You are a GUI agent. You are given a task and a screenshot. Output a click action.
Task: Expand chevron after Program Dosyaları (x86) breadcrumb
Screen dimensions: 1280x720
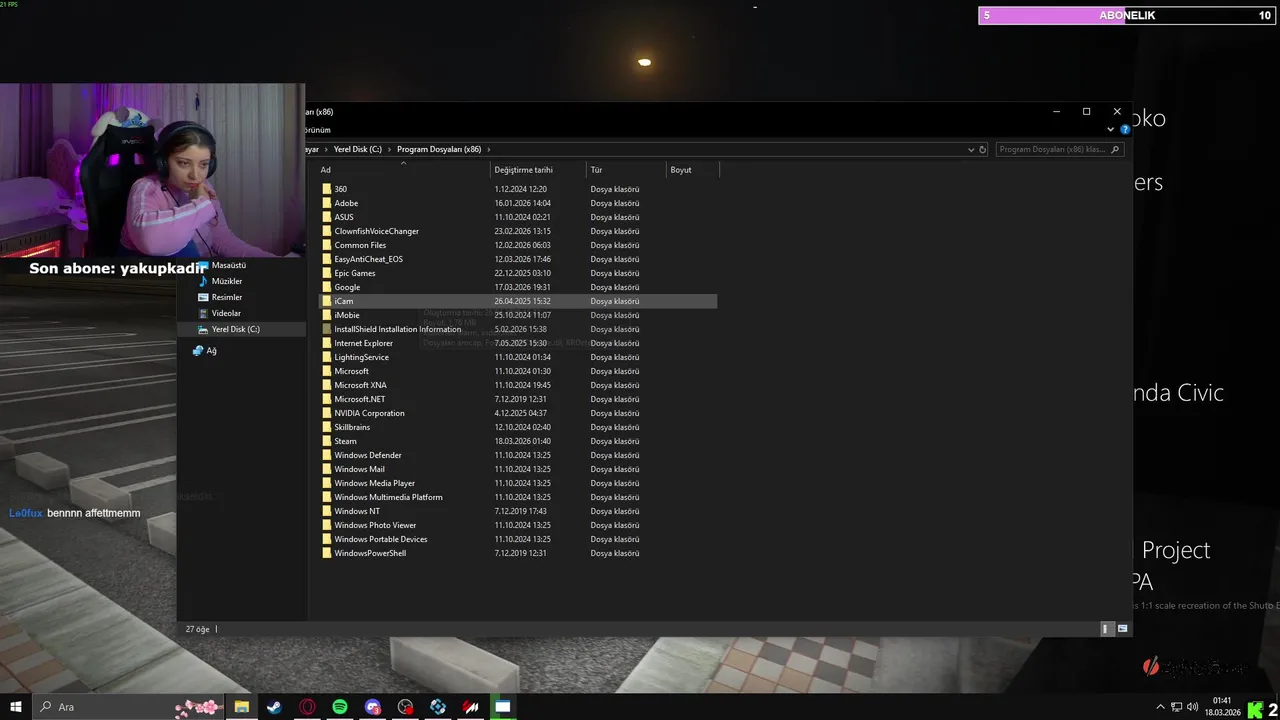pos(488,149)
